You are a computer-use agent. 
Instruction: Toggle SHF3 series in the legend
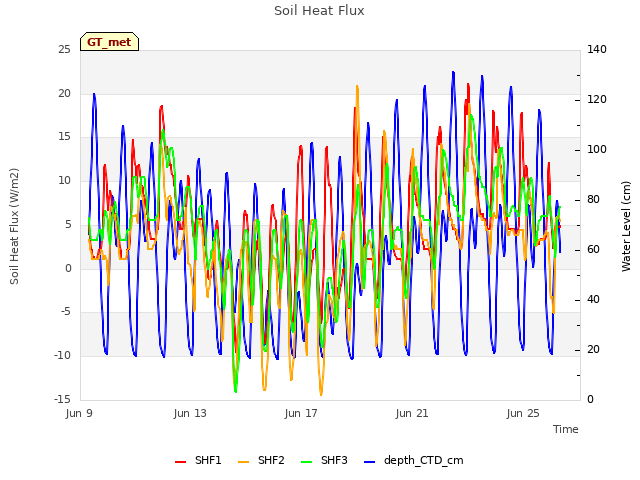324,460
